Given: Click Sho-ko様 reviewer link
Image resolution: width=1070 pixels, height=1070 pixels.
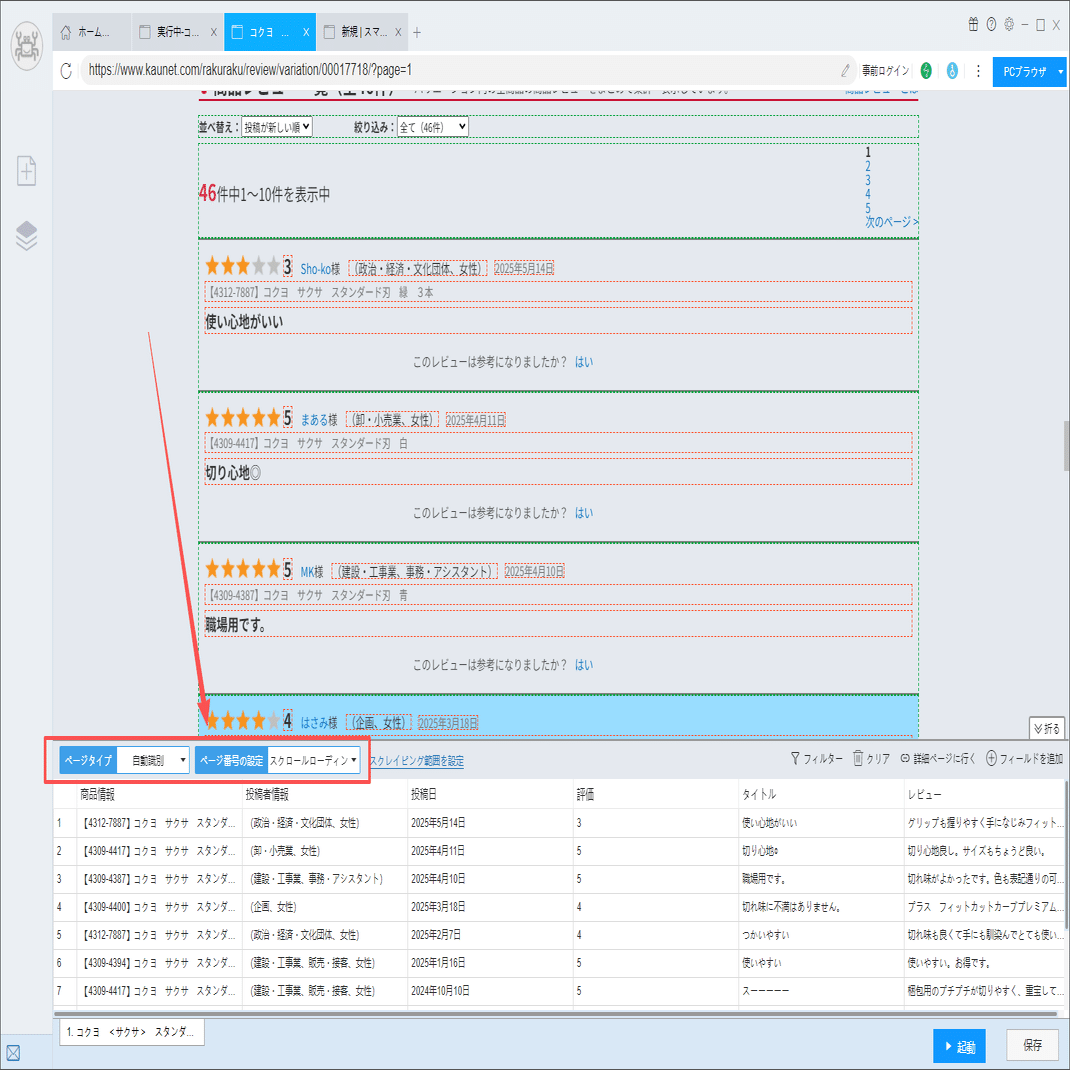Looking at the screenshot, I should [320, 269].
